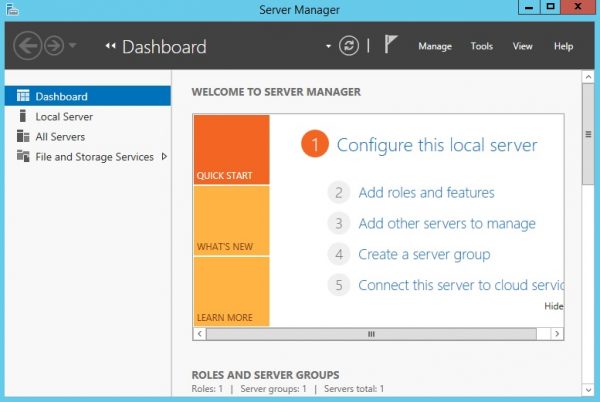The image size is (600, 402).
Task: Click the Local Server icon
Action: click(23, 116)
